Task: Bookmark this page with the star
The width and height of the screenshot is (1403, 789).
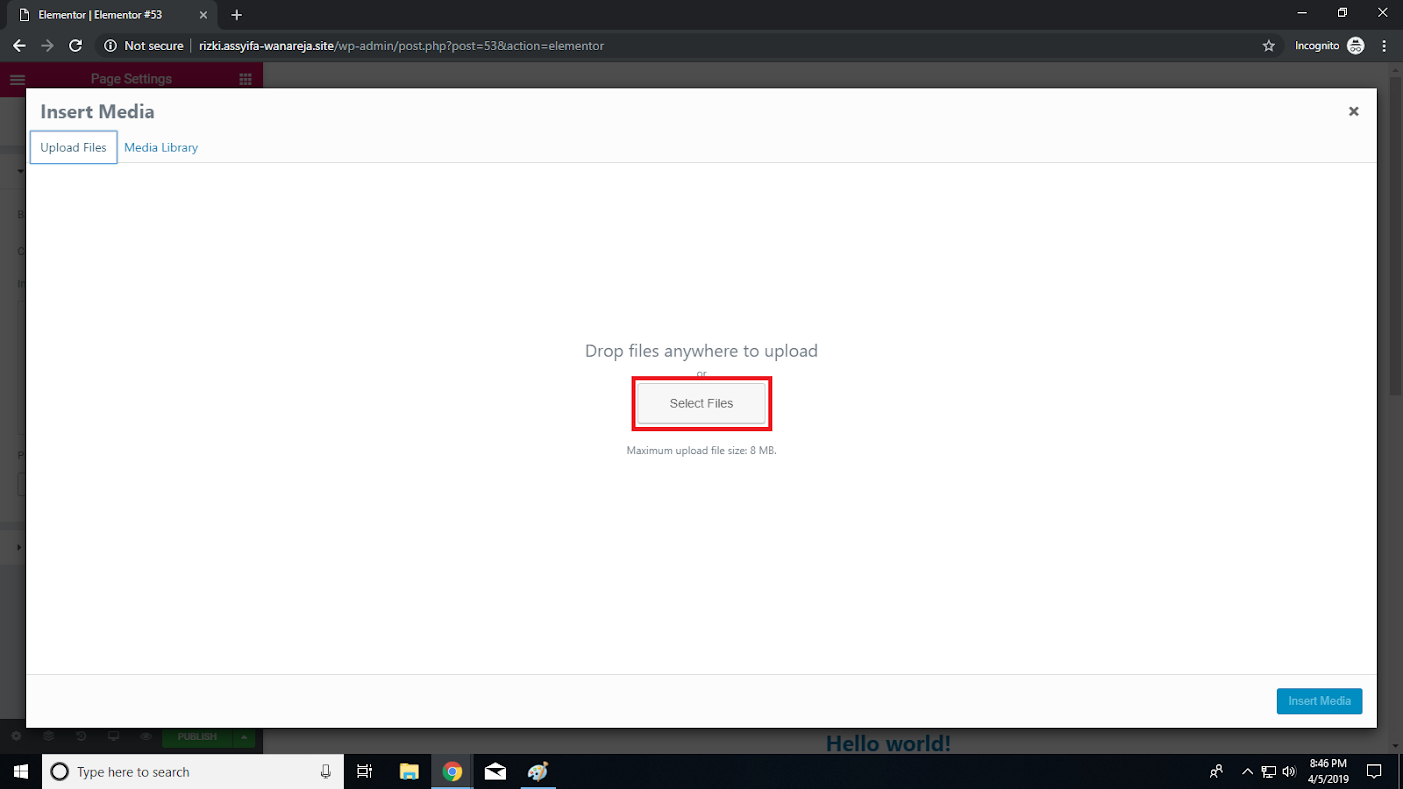Action: (1269, 46)
